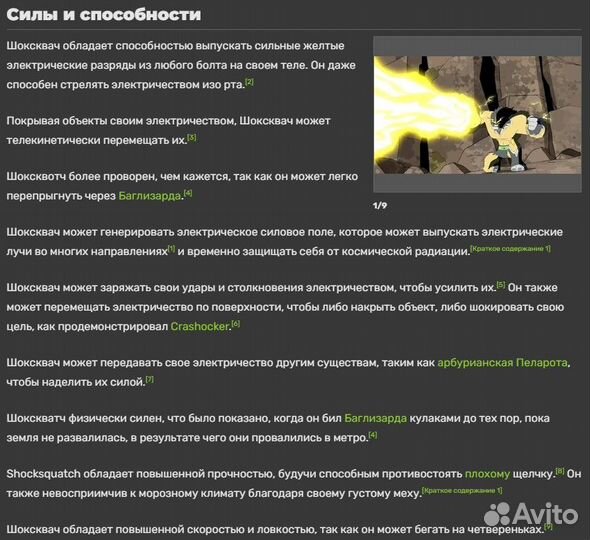Open the Шоксквач electric blast gallery image
The height and width of the screenshot is (540, 590).
point(477,115)
